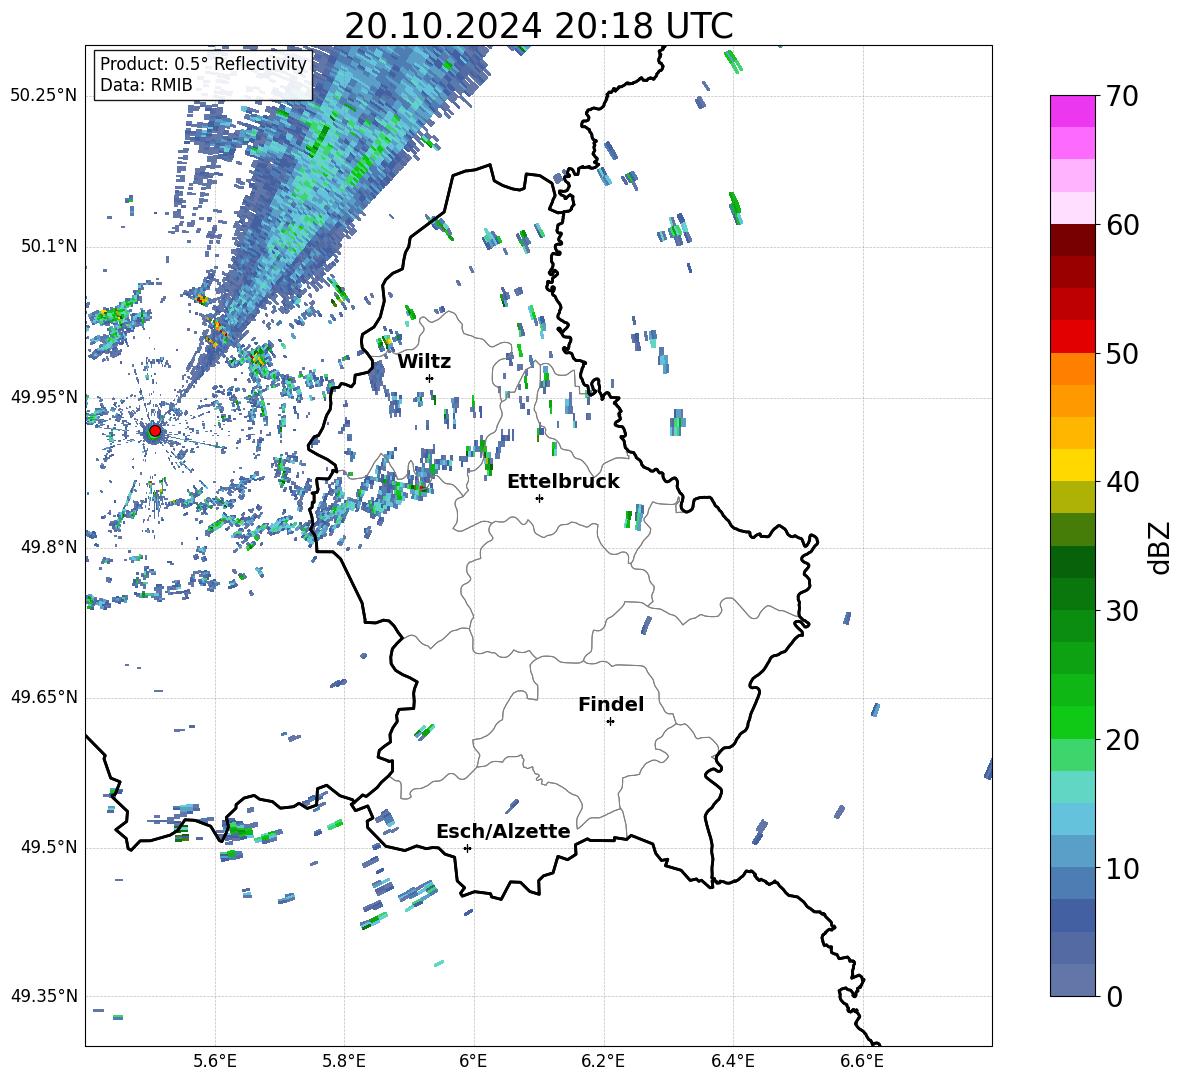The width and height of the screenshot is (1184, 1081).
Task: Click the colorbar 40 tick label
Action: point(1121,482)
